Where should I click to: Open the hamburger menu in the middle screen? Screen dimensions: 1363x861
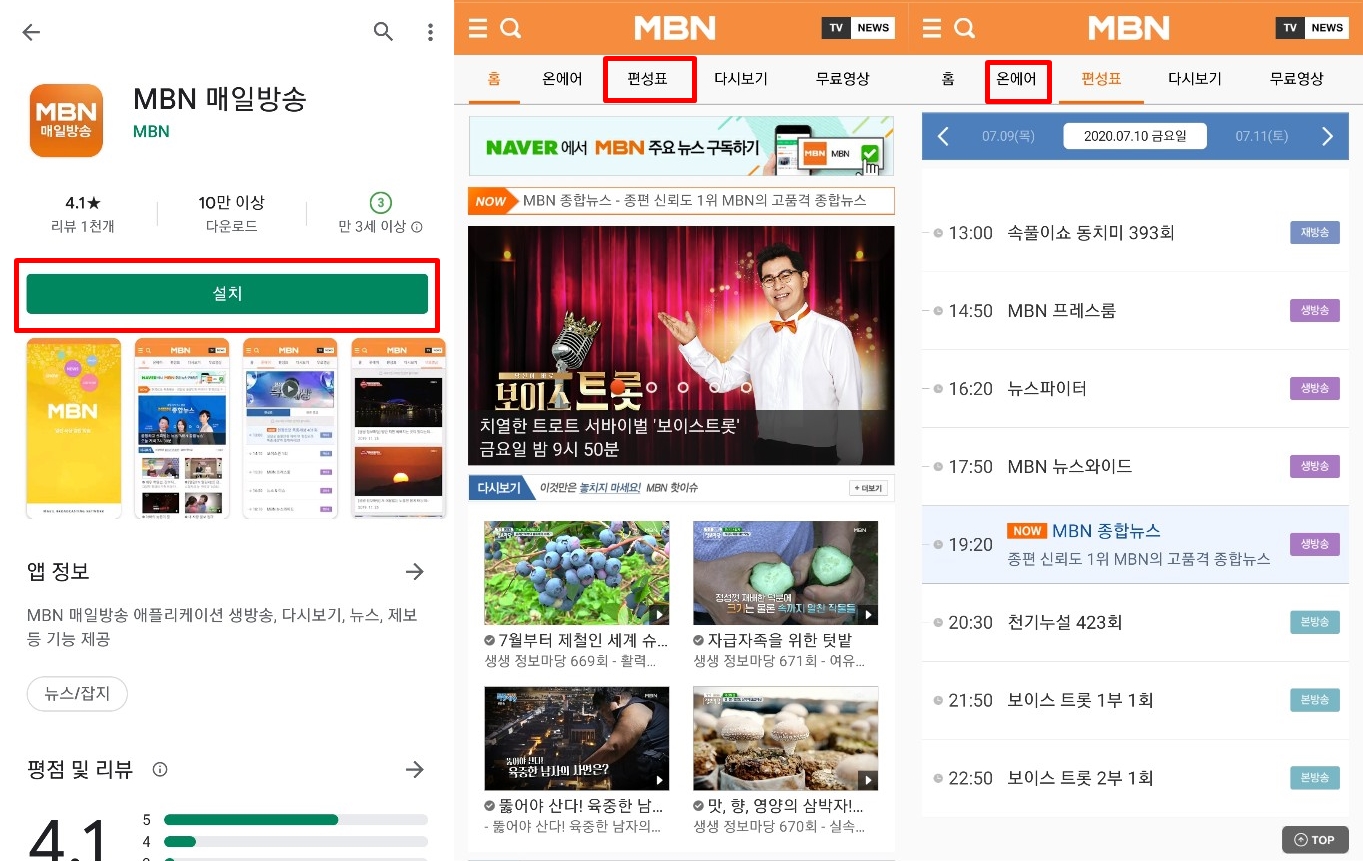tap(478, 28)
